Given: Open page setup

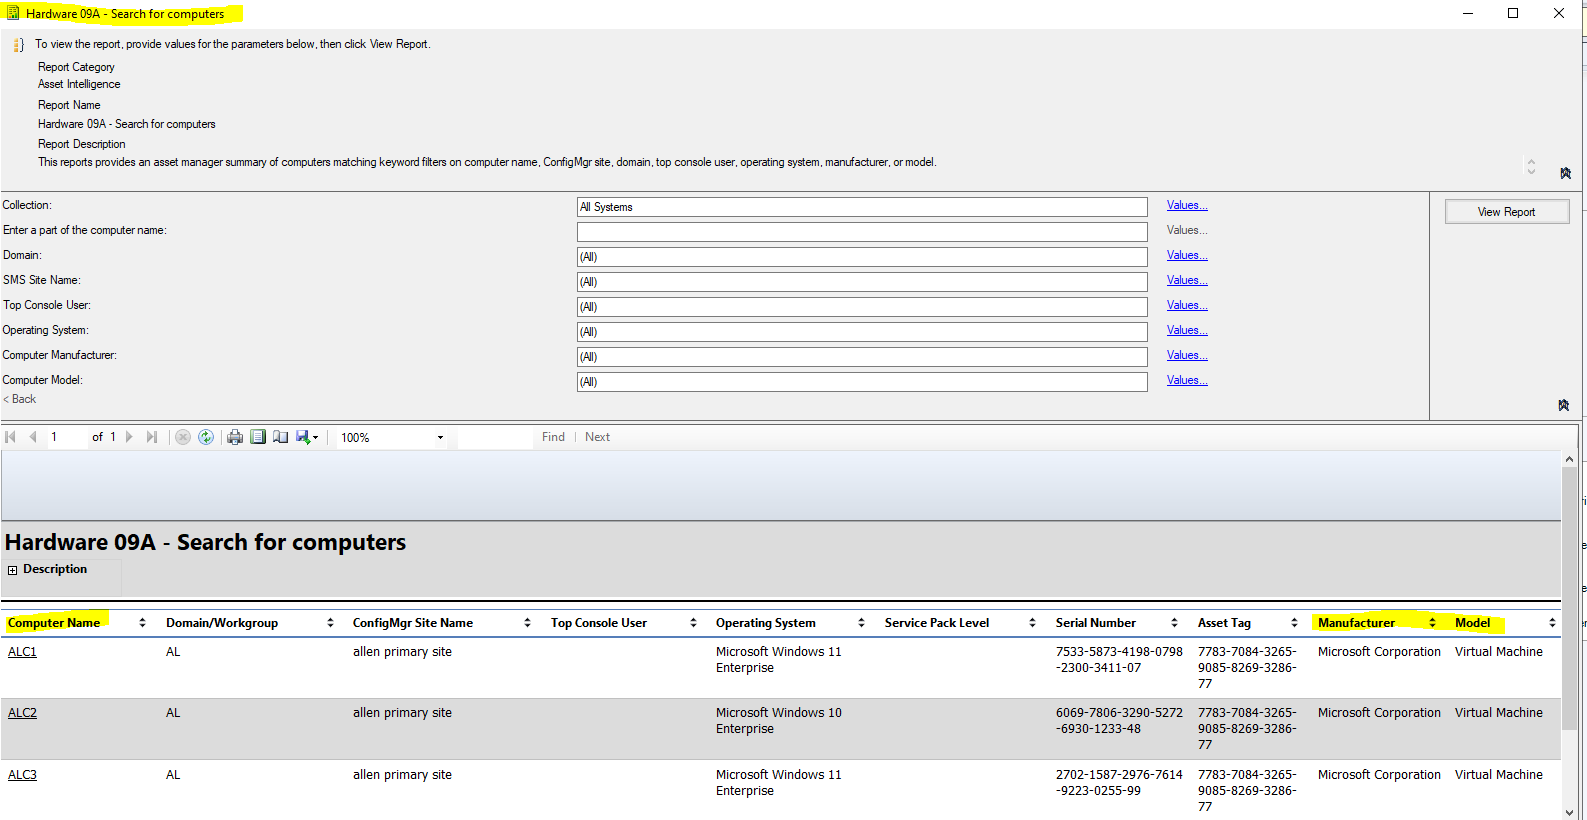Looking at the screenshot, I should point(281,437).
